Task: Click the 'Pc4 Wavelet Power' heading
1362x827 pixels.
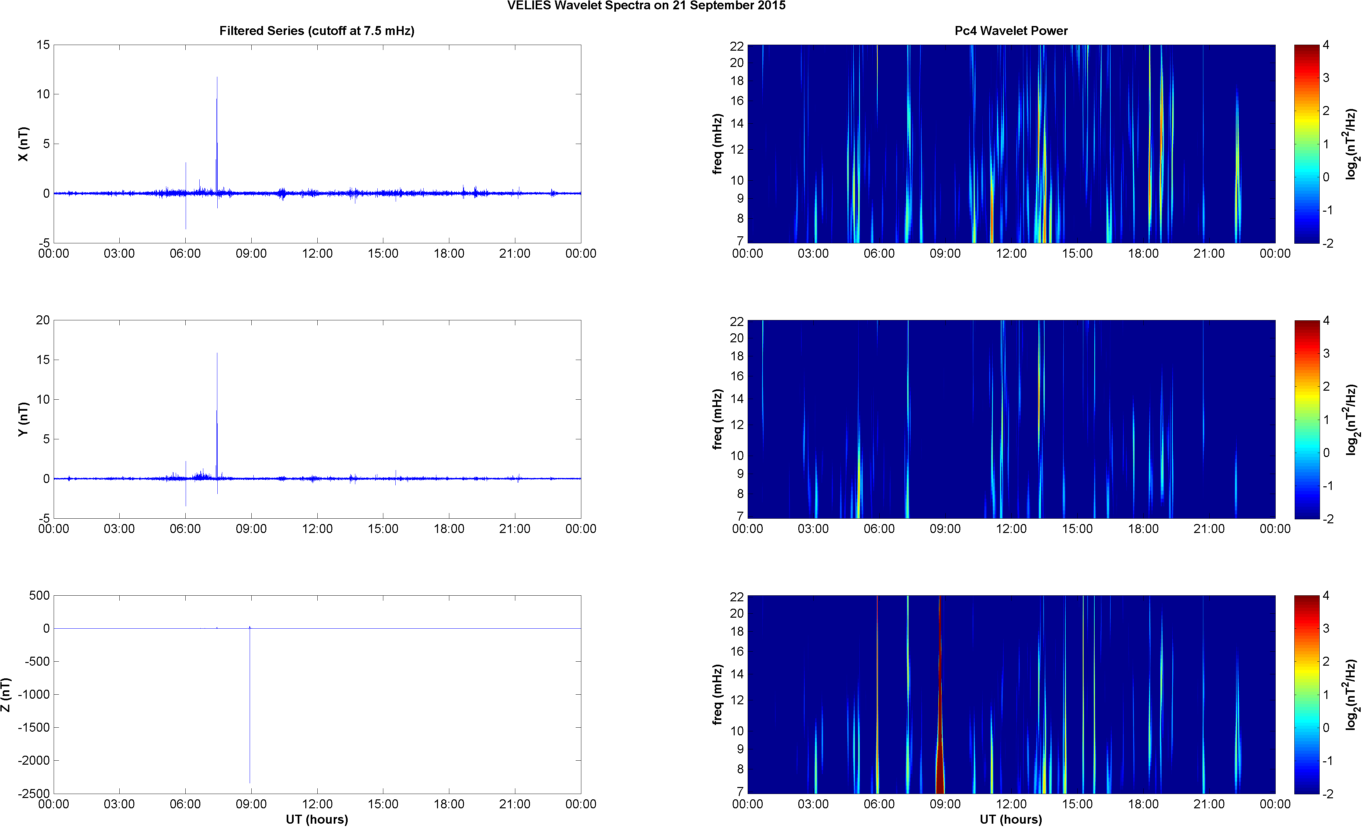Action: pos(1011,31)
